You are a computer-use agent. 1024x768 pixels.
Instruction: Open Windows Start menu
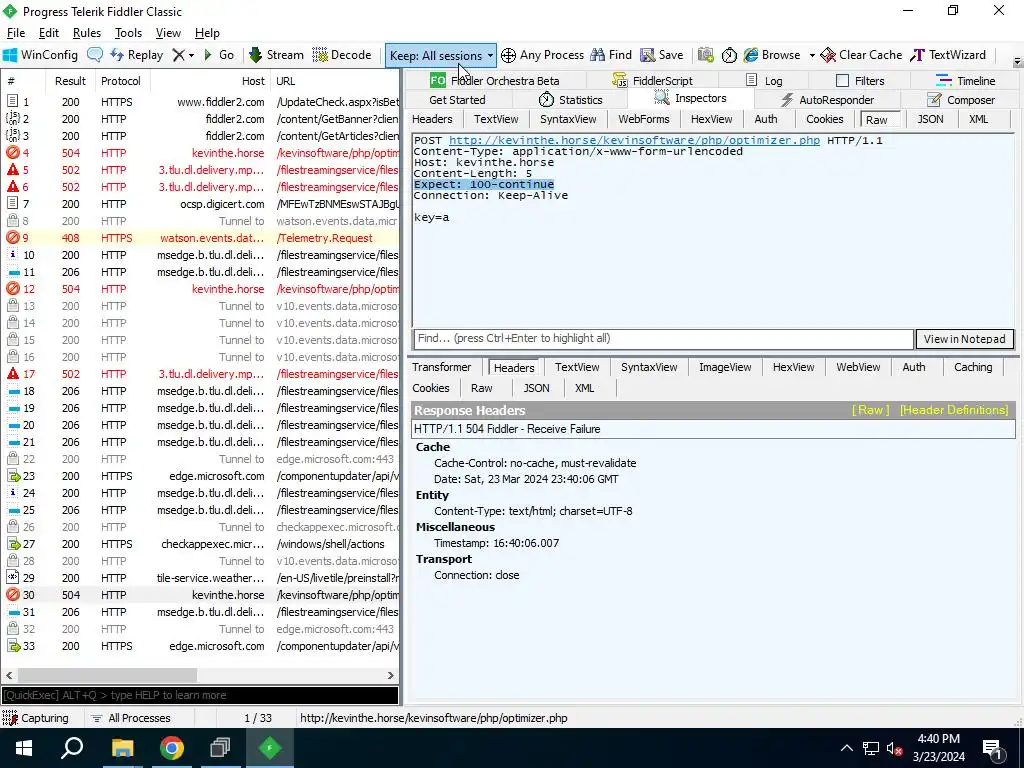tap(24, 748)
